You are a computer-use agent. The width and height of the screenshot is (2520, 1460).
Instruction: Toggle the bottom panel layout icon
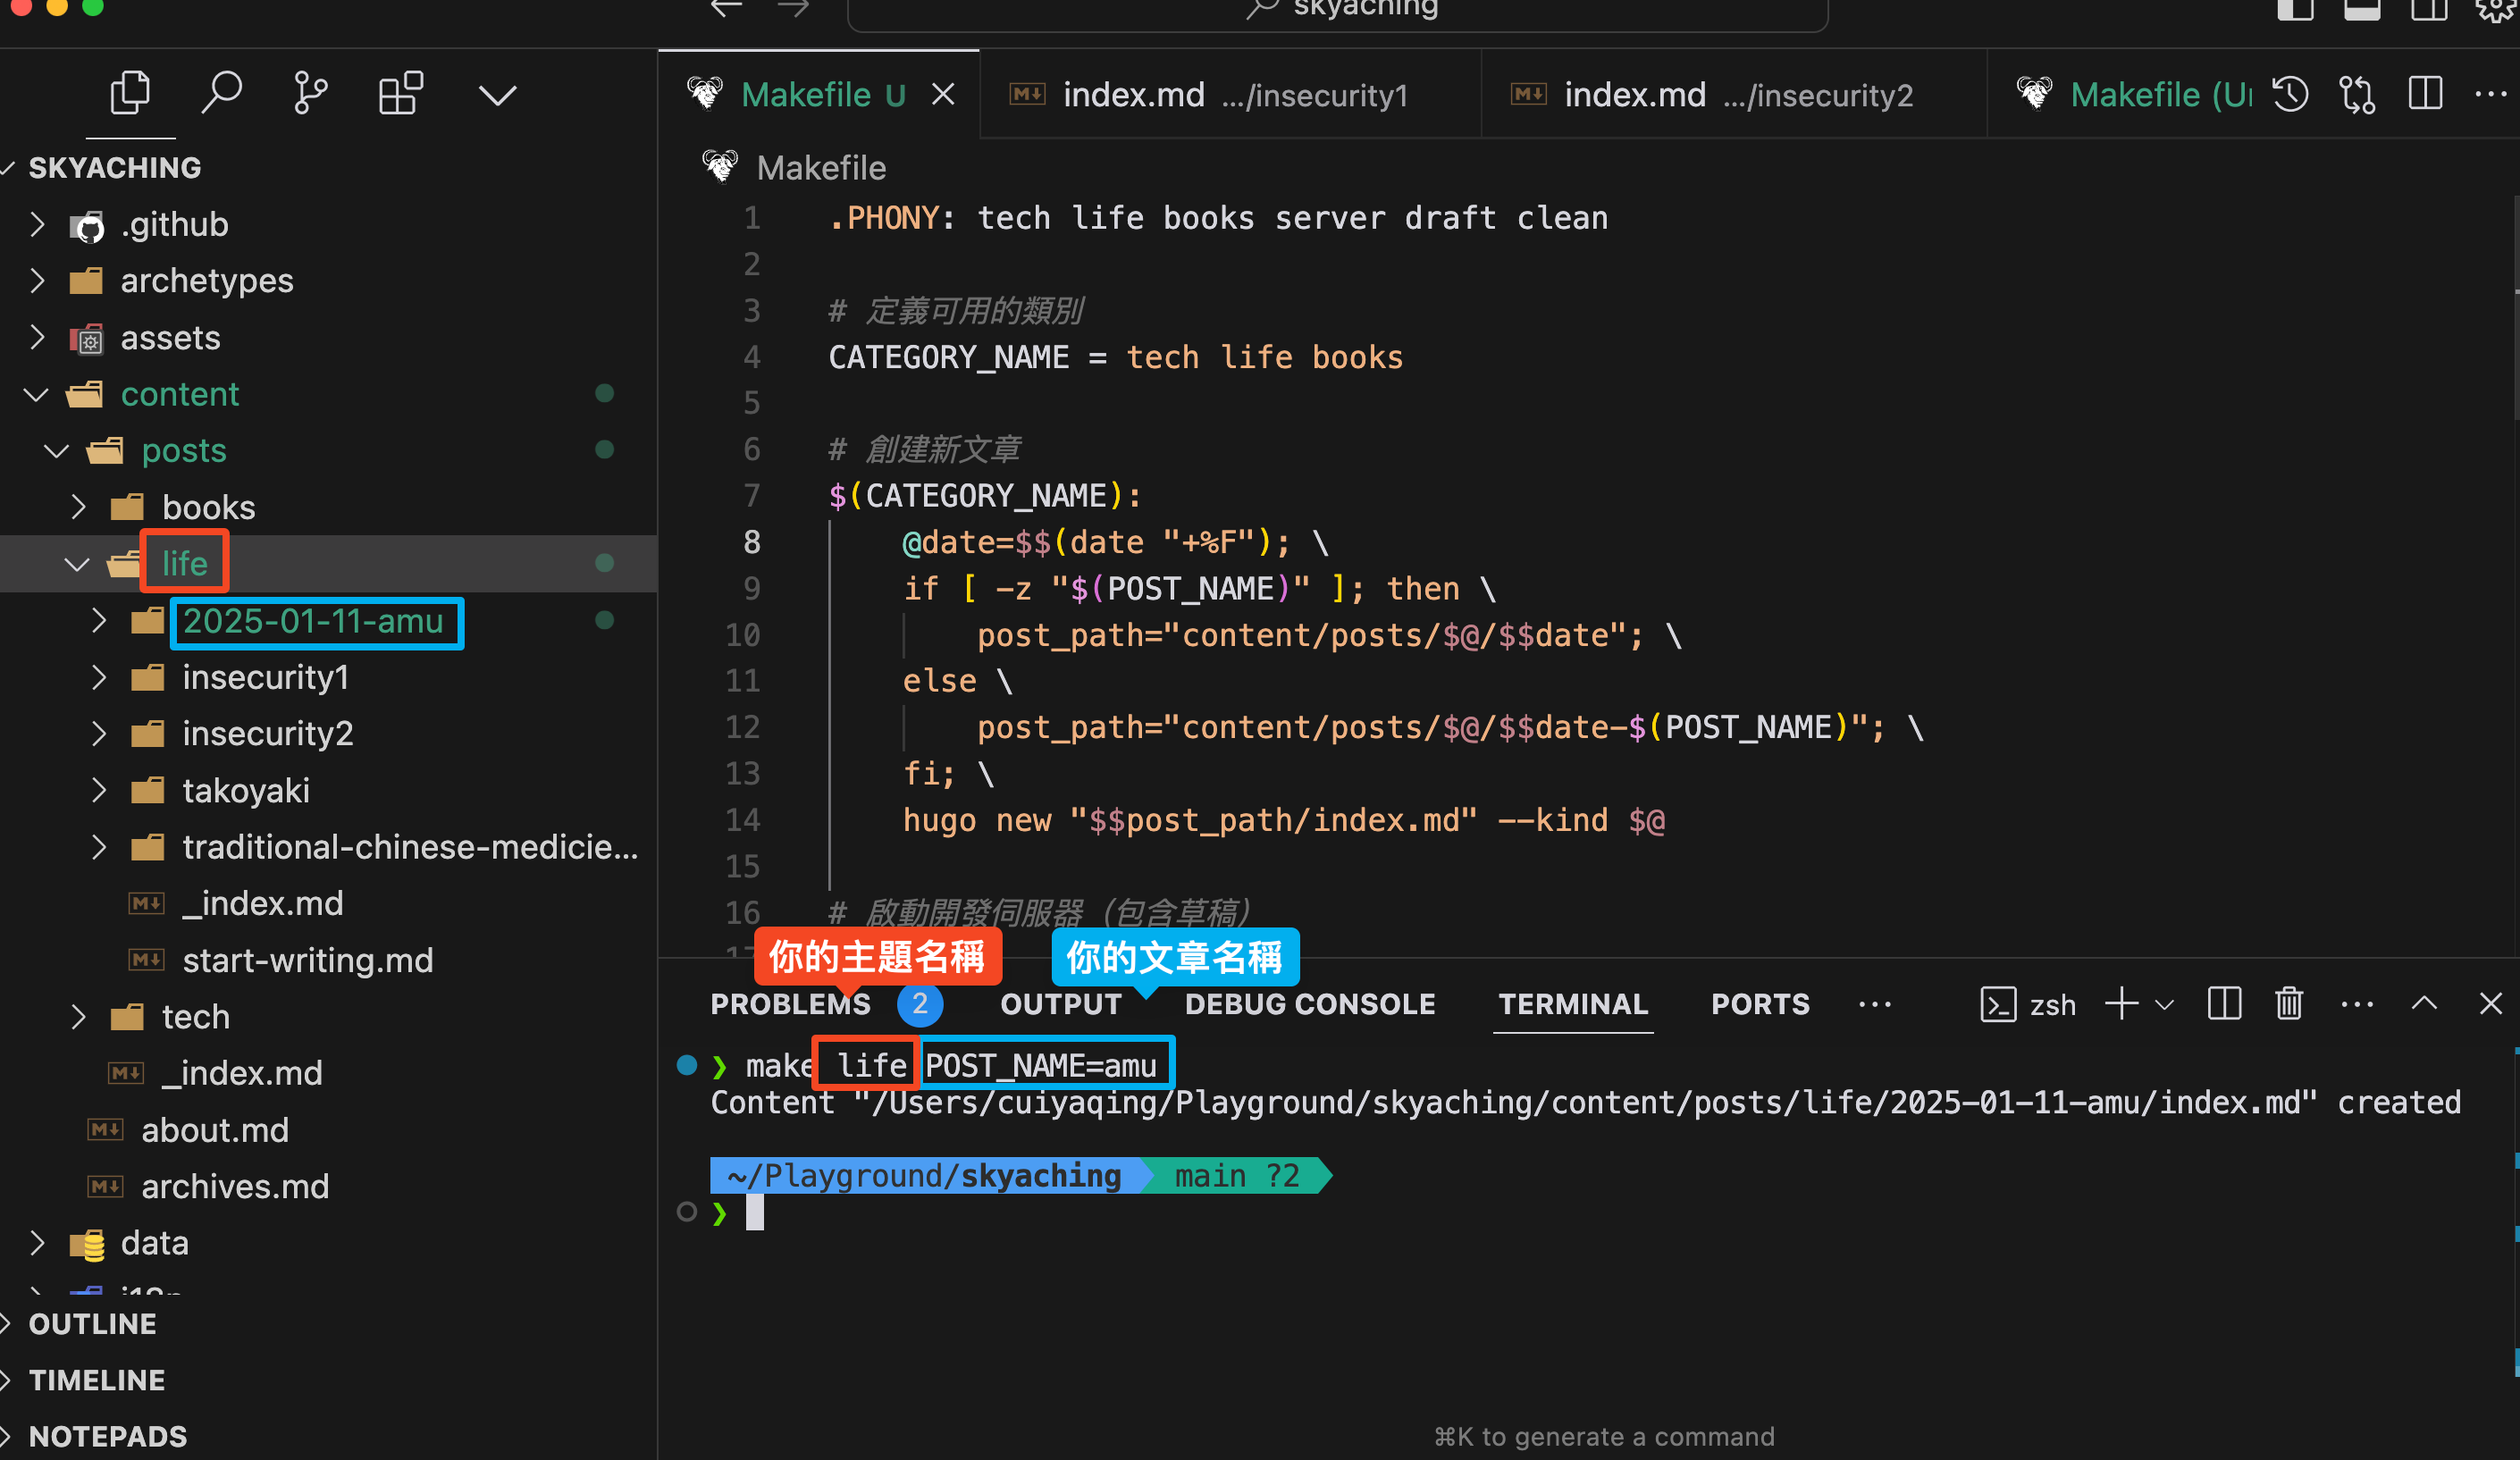point(2362,10)
